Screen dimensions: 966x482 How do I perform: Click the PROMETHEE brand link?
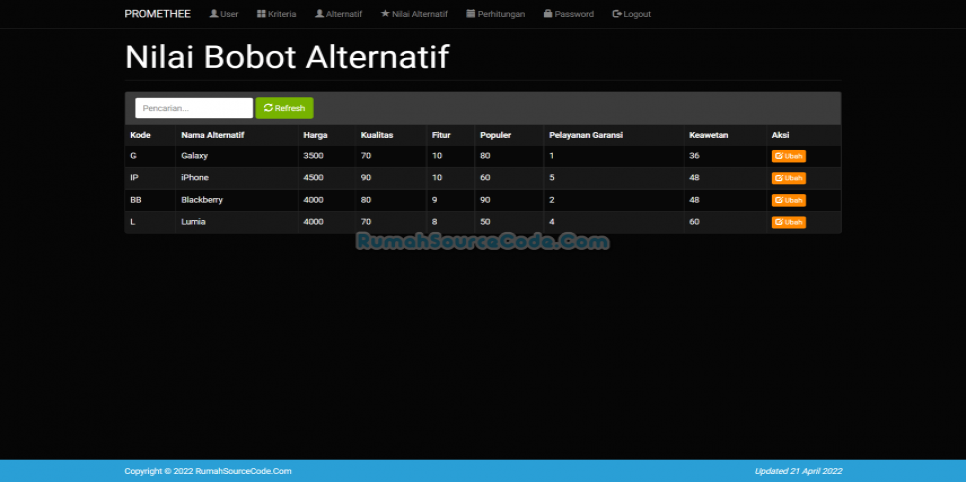click(x=158, y=14)
